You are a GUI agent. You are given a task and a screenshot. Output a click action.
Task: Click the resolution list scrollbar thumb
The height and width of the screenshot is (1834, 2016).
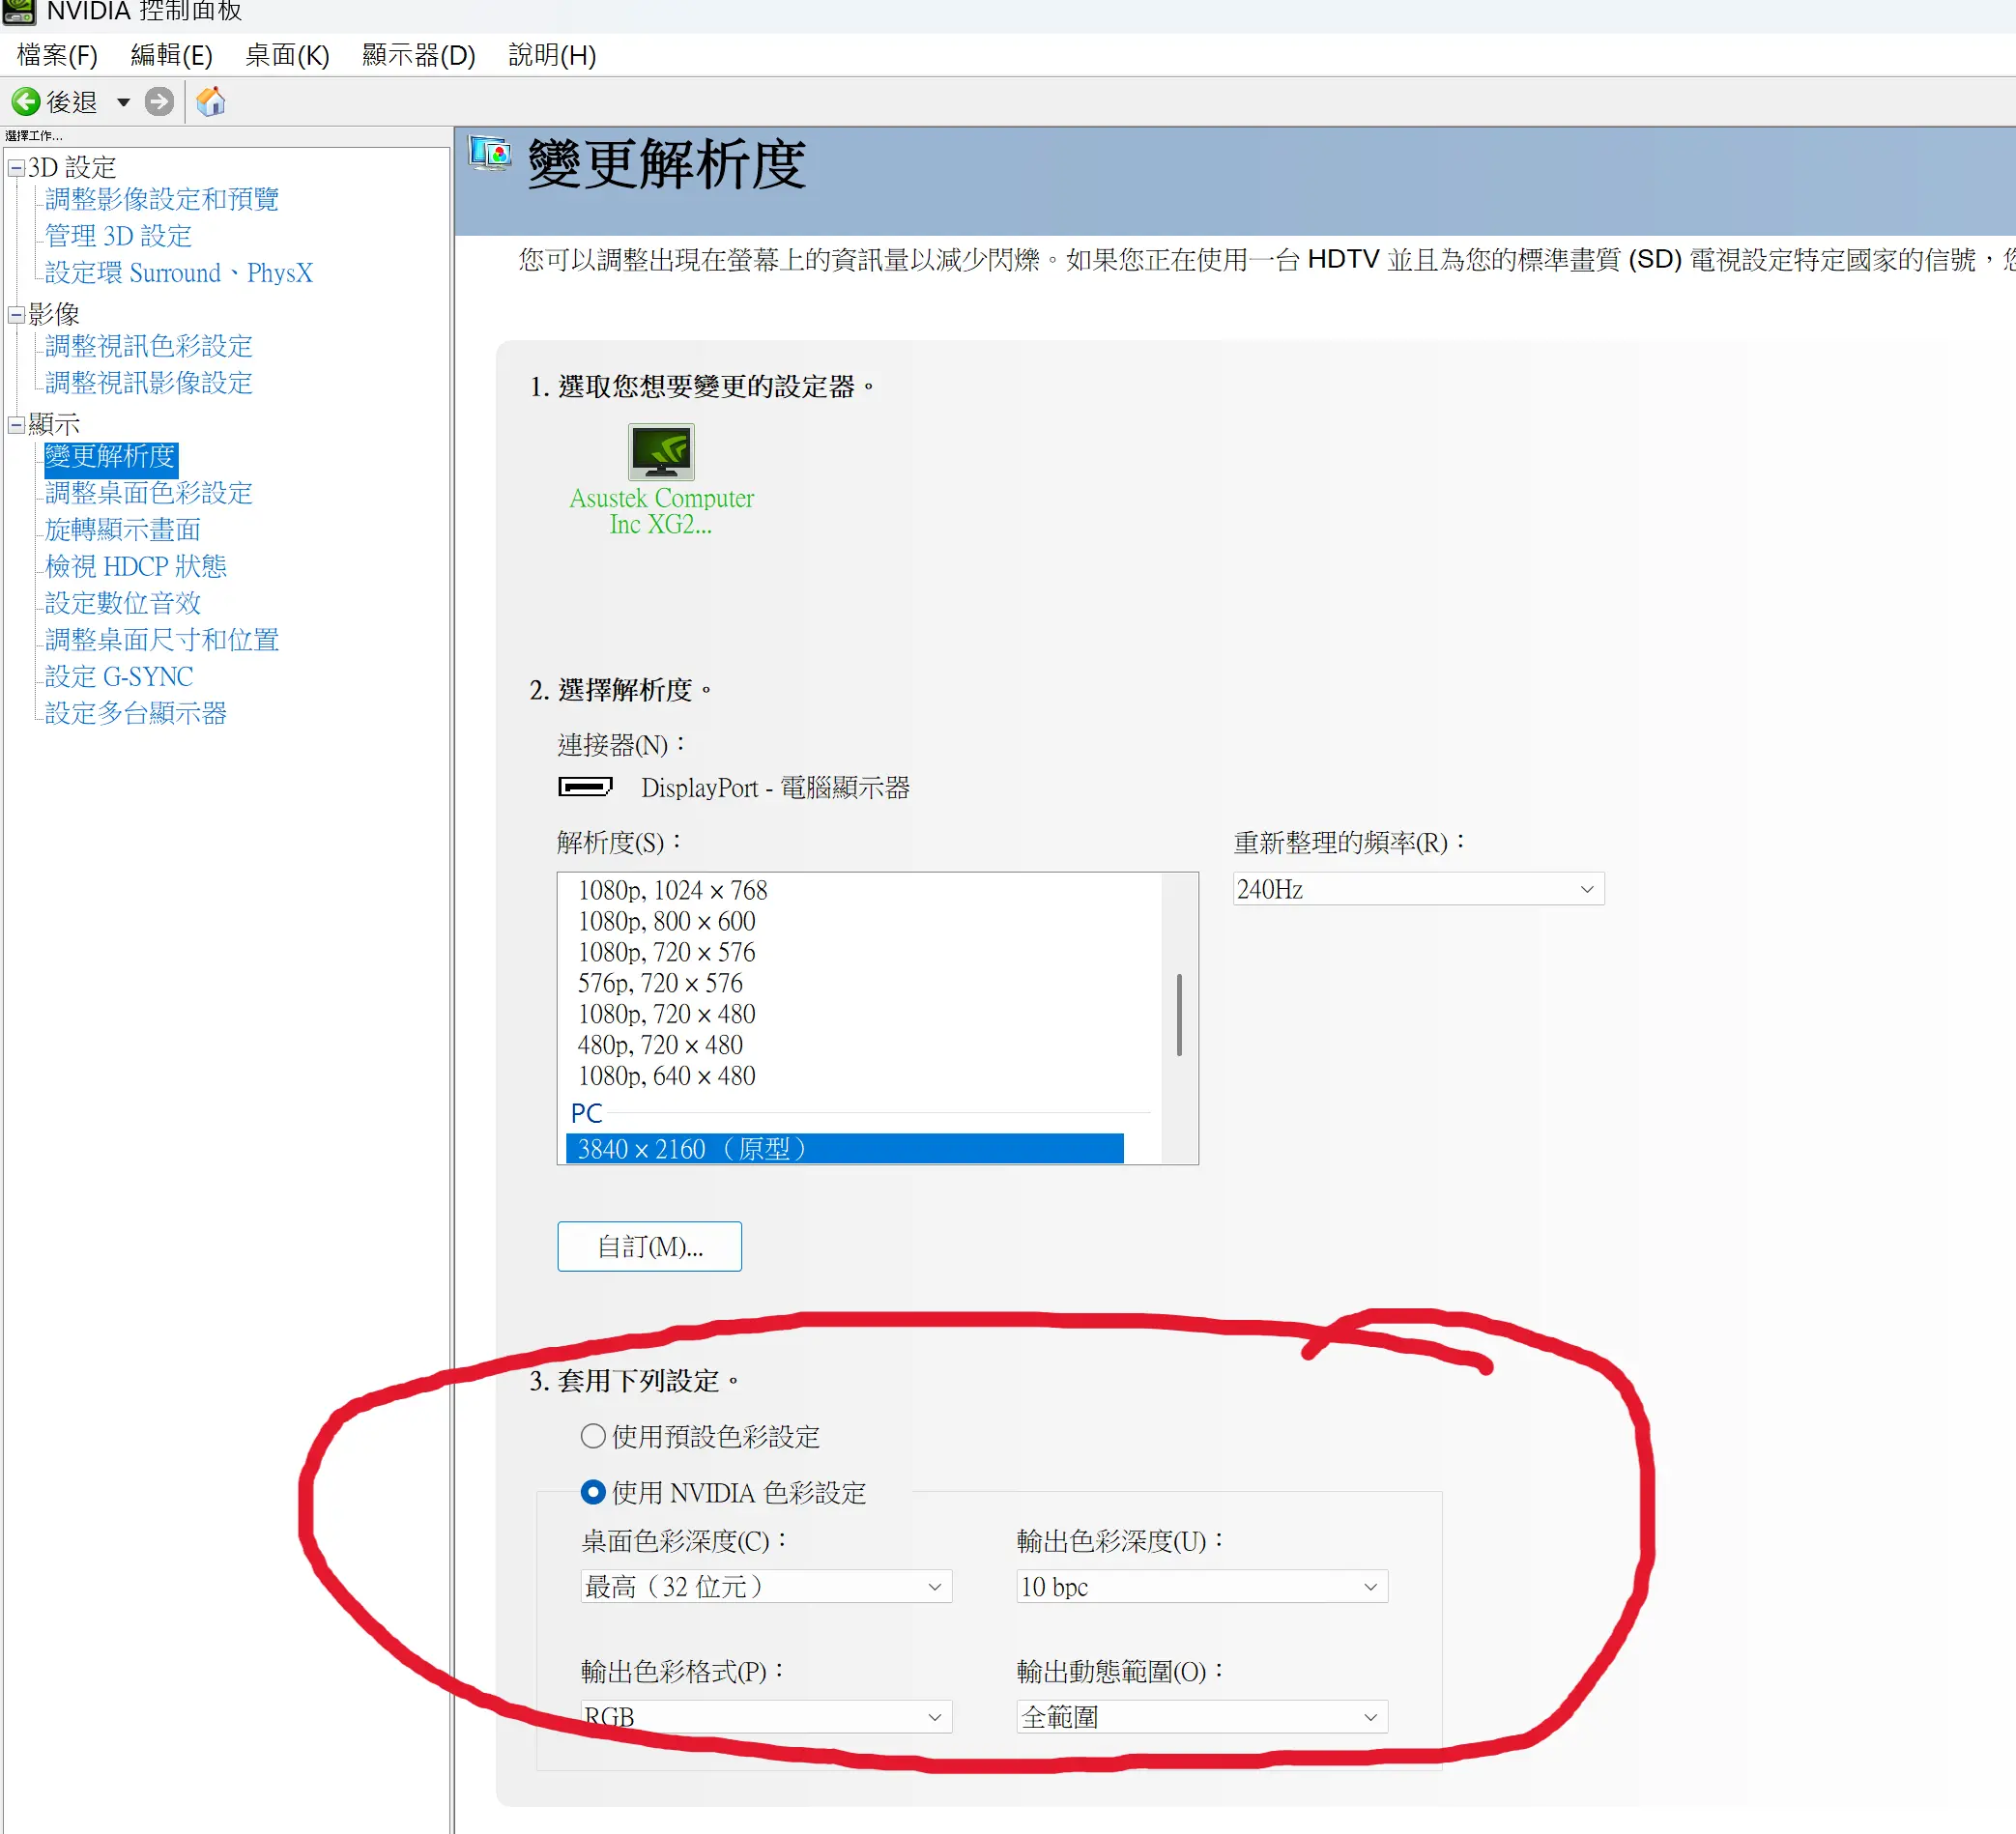[x=1180, y=1015]
